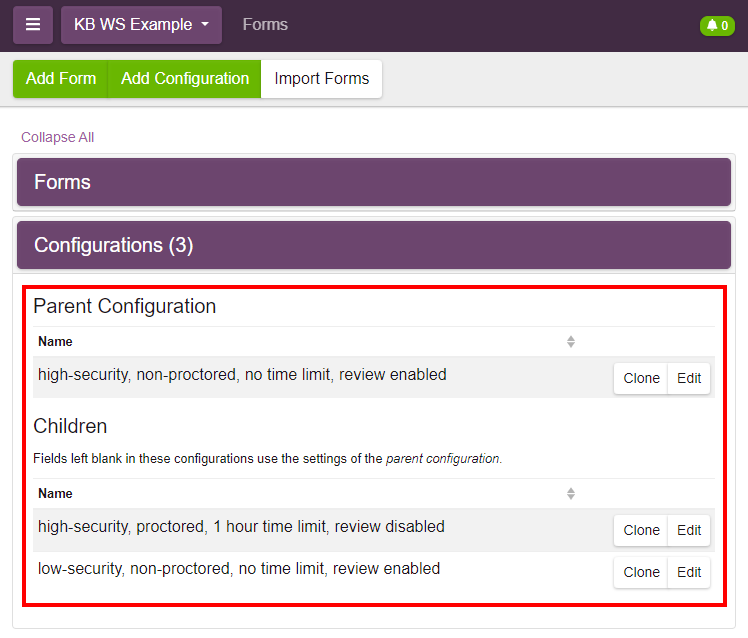Screen dimensions: 748x638
Task: Open the hamburger navigation menu
Action: [x=32, y=25]
